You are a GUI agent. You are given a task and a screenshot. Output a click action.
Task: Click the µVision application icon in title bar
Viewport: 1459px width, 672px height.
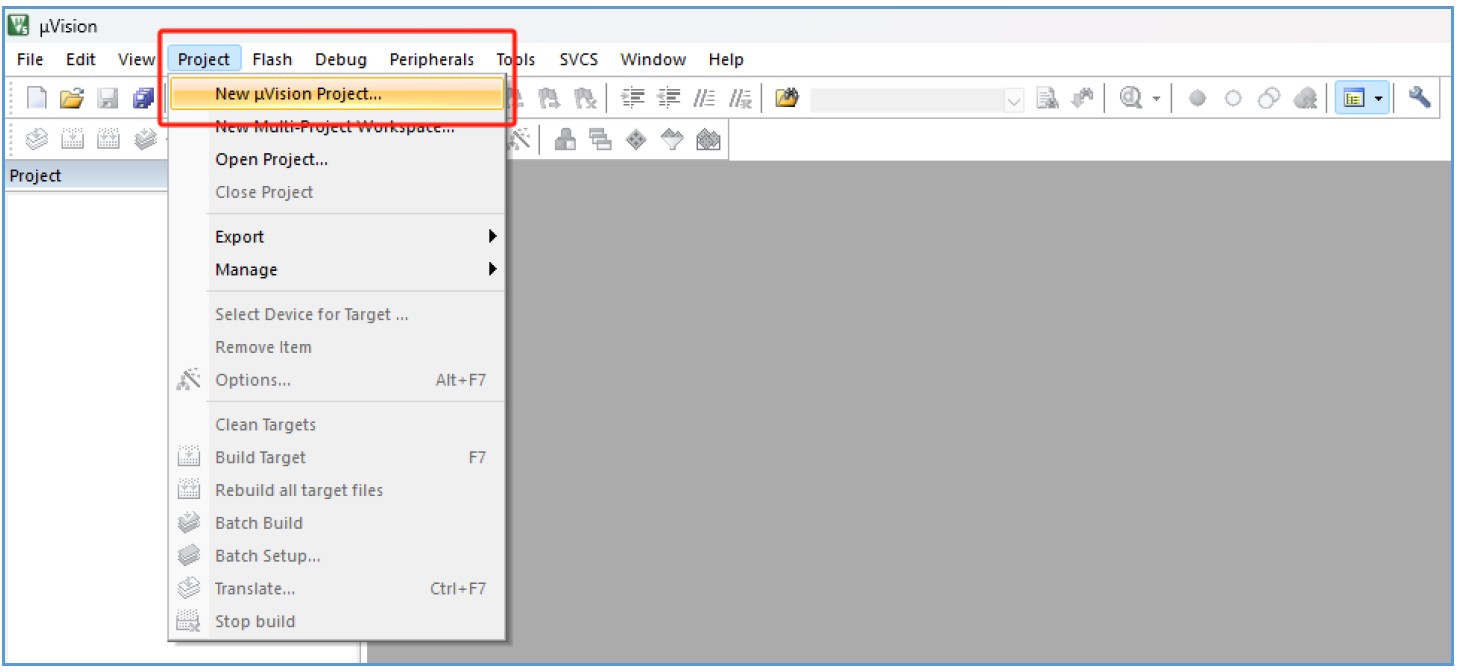pyautogui.click(x=19, y=26)
